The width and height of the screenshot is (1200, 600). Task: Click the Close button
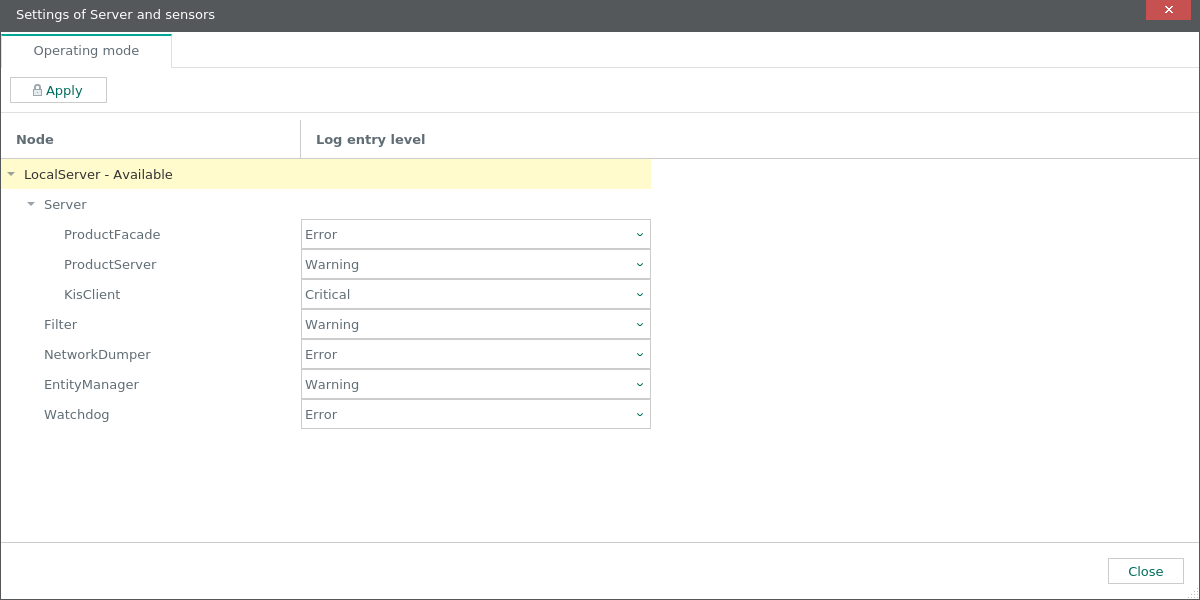1145,571
